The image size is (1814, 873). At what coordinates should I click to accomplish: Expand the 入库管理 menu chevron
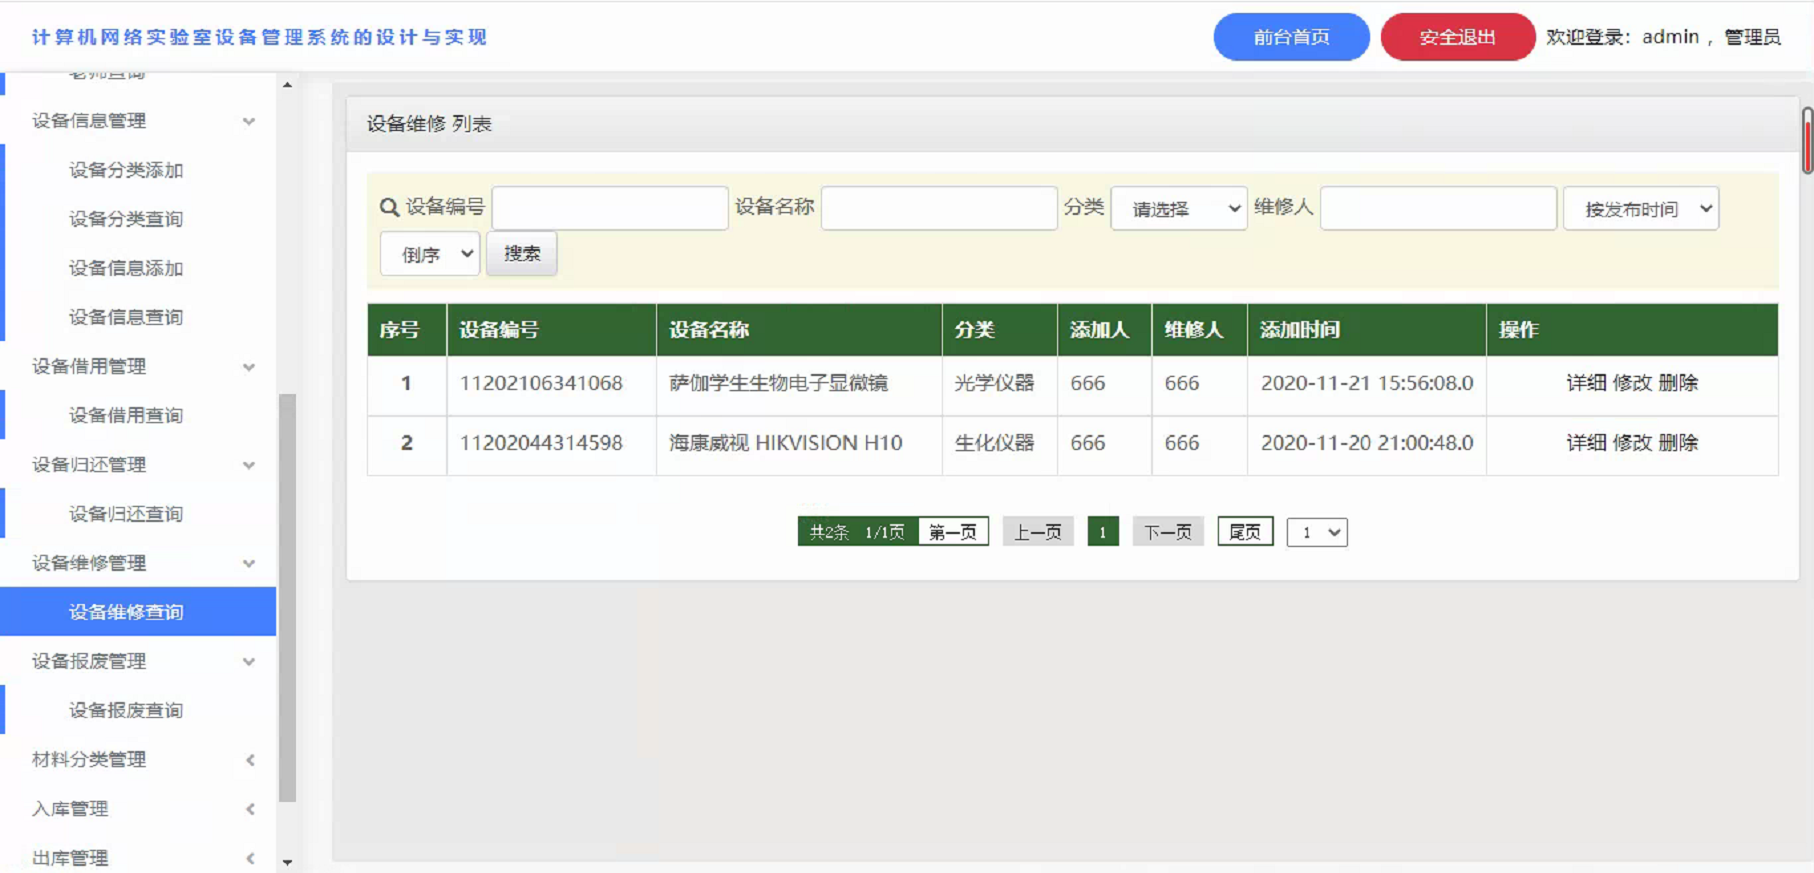pos(250,809)
